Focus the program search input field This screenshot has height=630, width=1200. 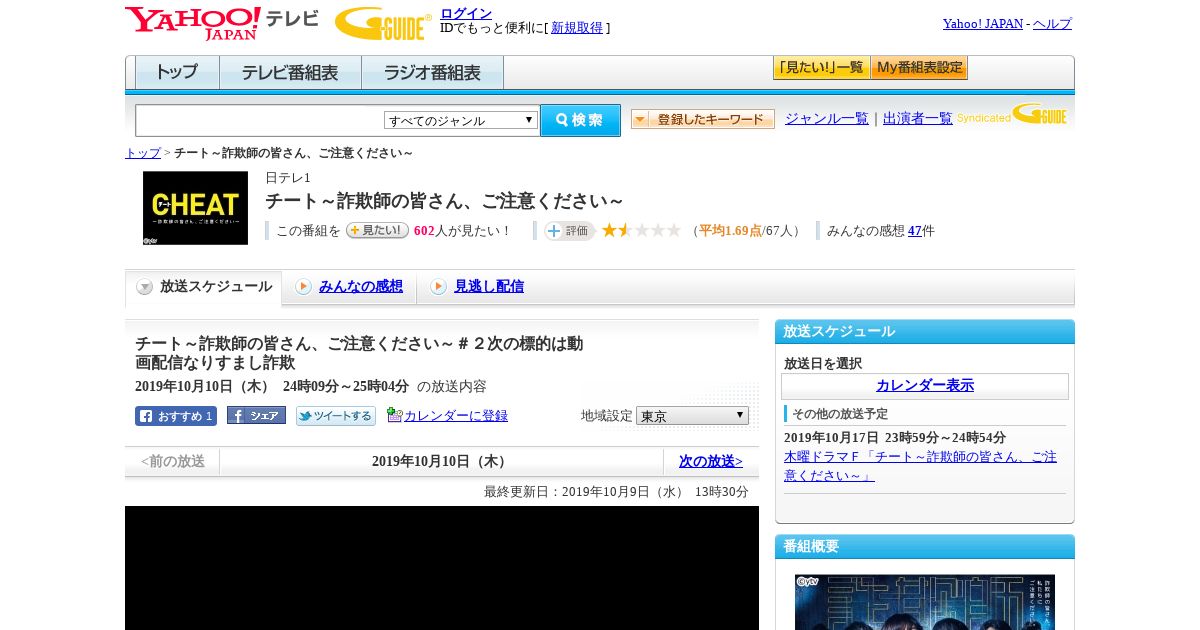pos(260,120)
